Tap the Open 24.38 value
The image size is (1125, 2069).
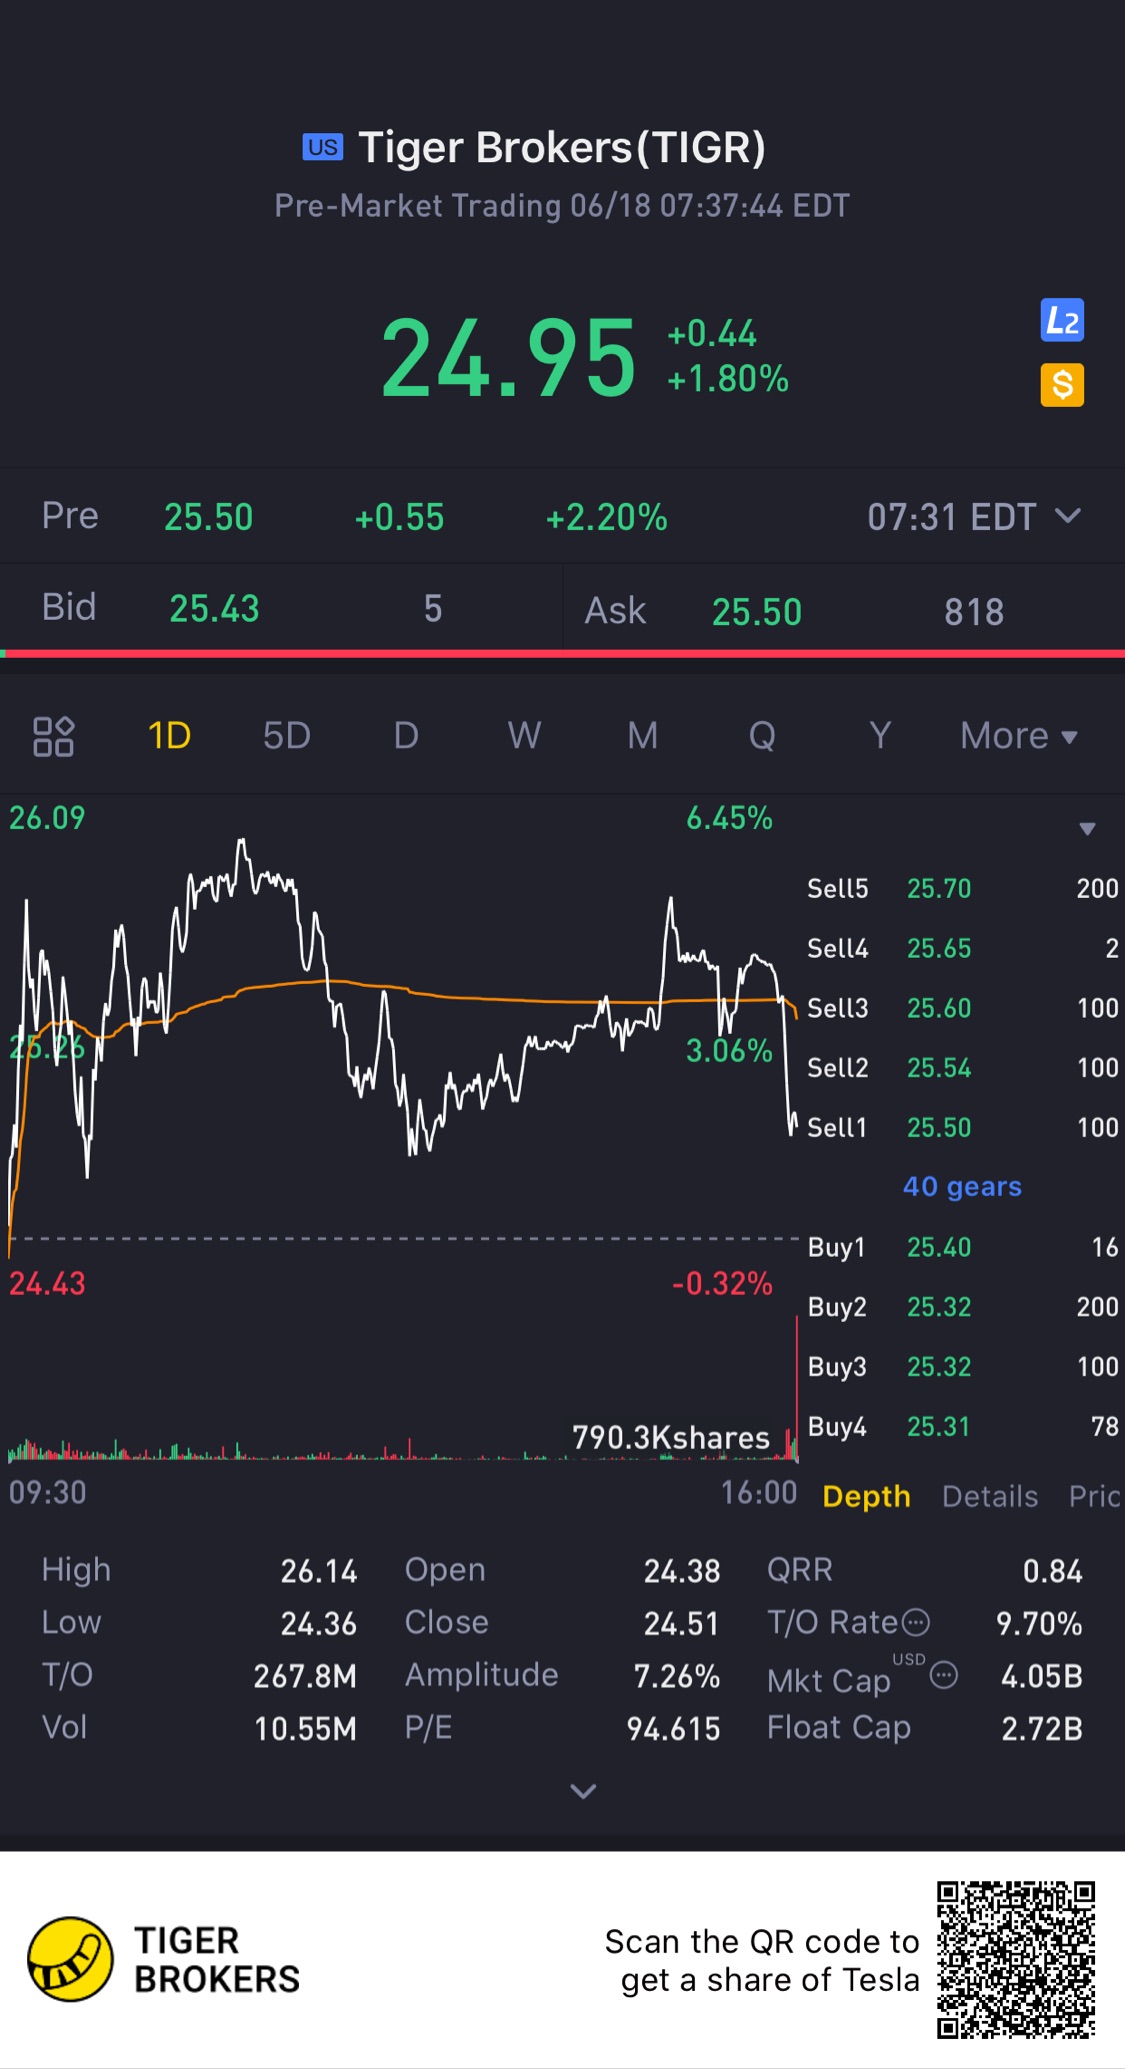coord(681,1571)
